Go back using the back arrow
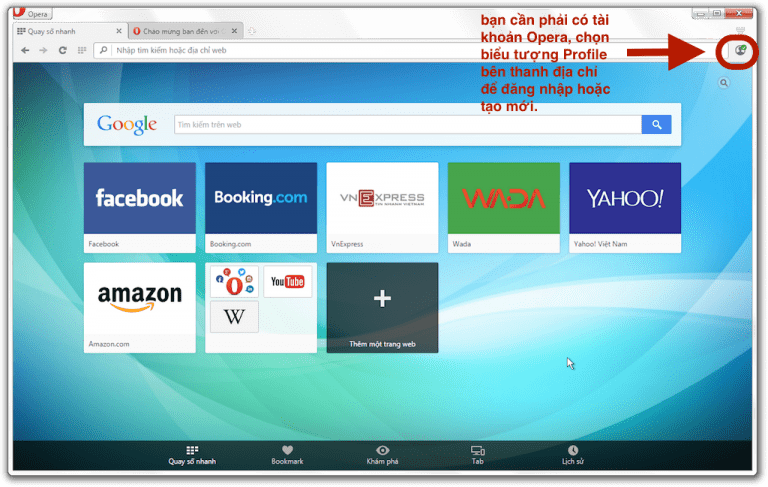 coord(25,50)
